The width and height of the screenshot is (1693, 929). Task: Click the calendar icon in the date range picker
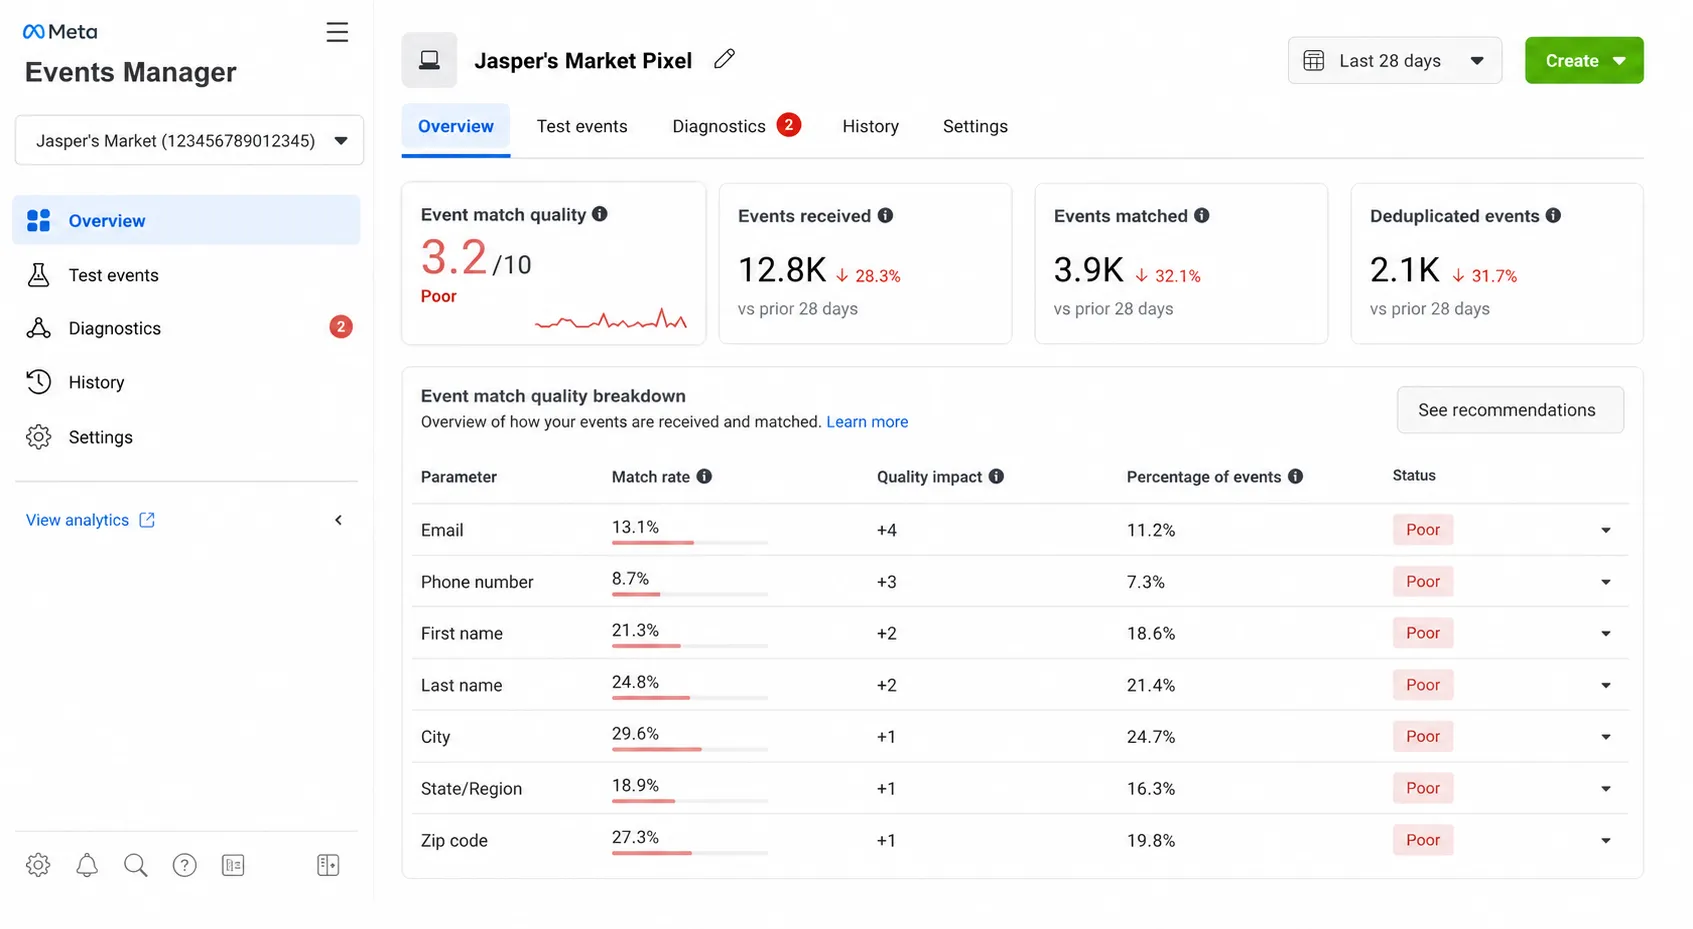tap(1314, 60)
